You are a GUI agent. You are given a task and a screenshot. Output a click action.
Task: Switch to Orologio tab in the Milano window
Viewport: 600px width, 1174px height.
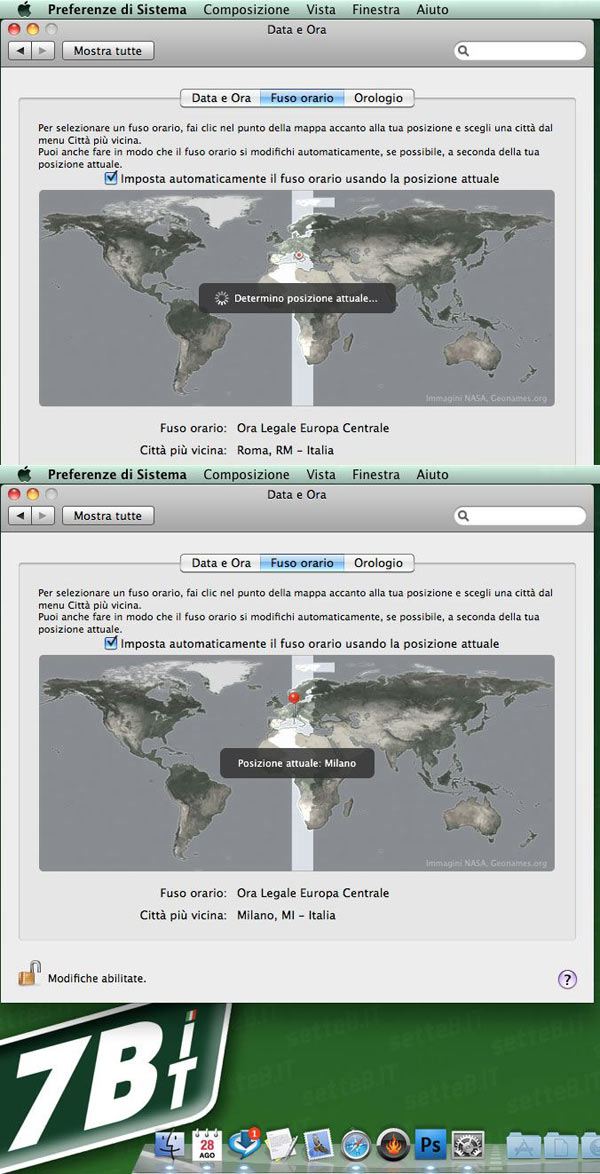click(x=379, y=563)
